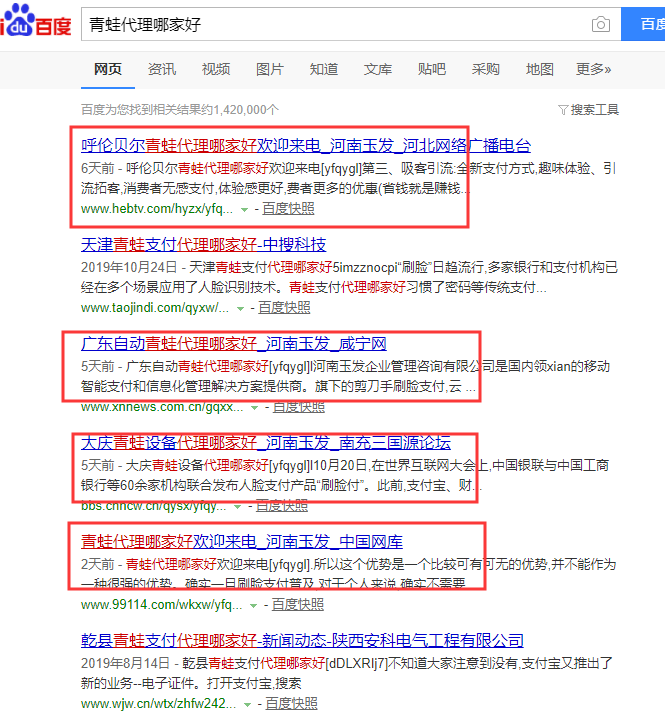The height and width of the screenshot is (721, 665).
Task: Switch to the 地图 tab
Action: pos(539,69)
